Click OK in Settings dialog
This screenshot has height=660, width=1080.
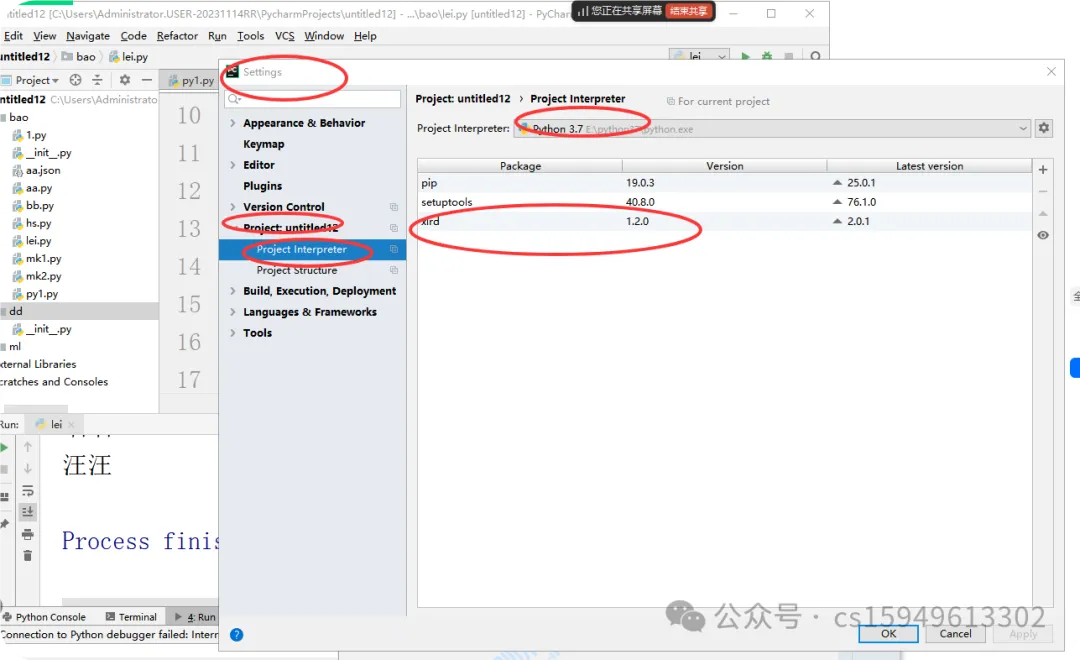coord(889,634)
